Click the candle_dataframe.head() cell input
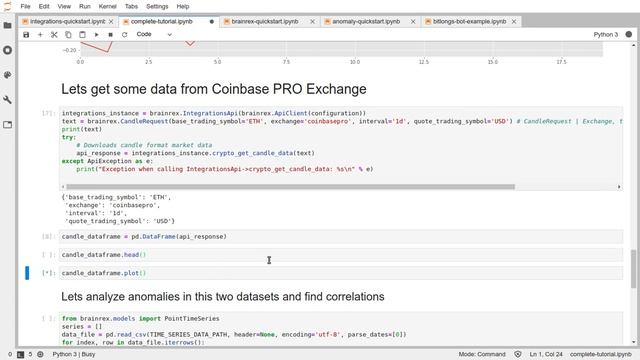 pos(341,255)
